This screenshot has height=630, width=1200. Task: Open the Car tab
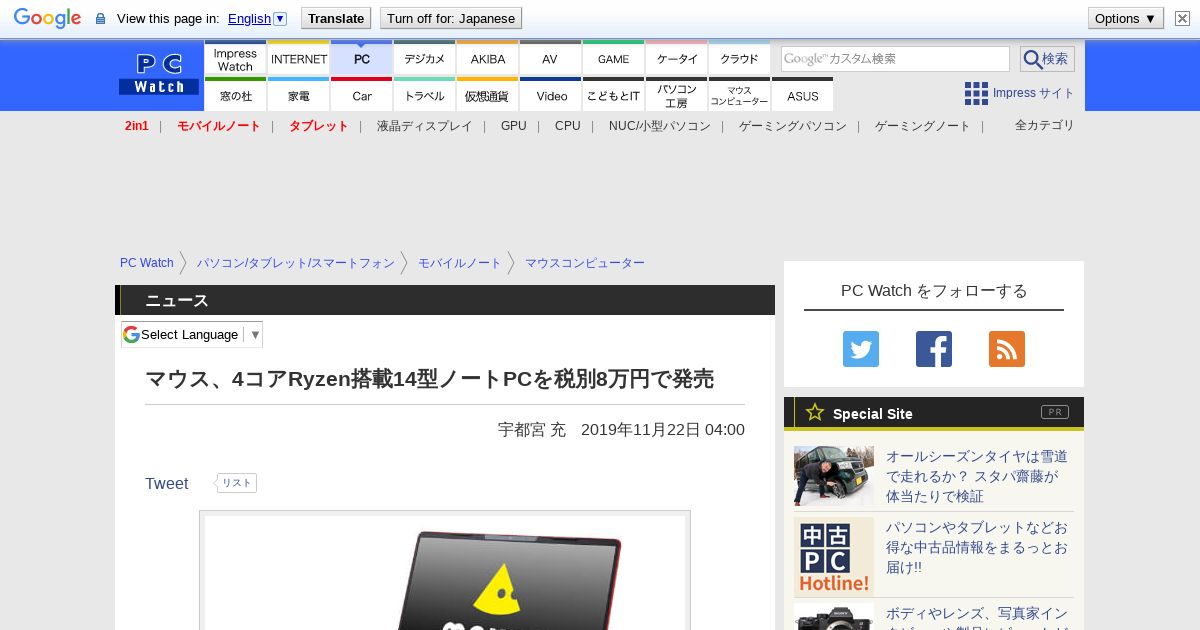362,95
